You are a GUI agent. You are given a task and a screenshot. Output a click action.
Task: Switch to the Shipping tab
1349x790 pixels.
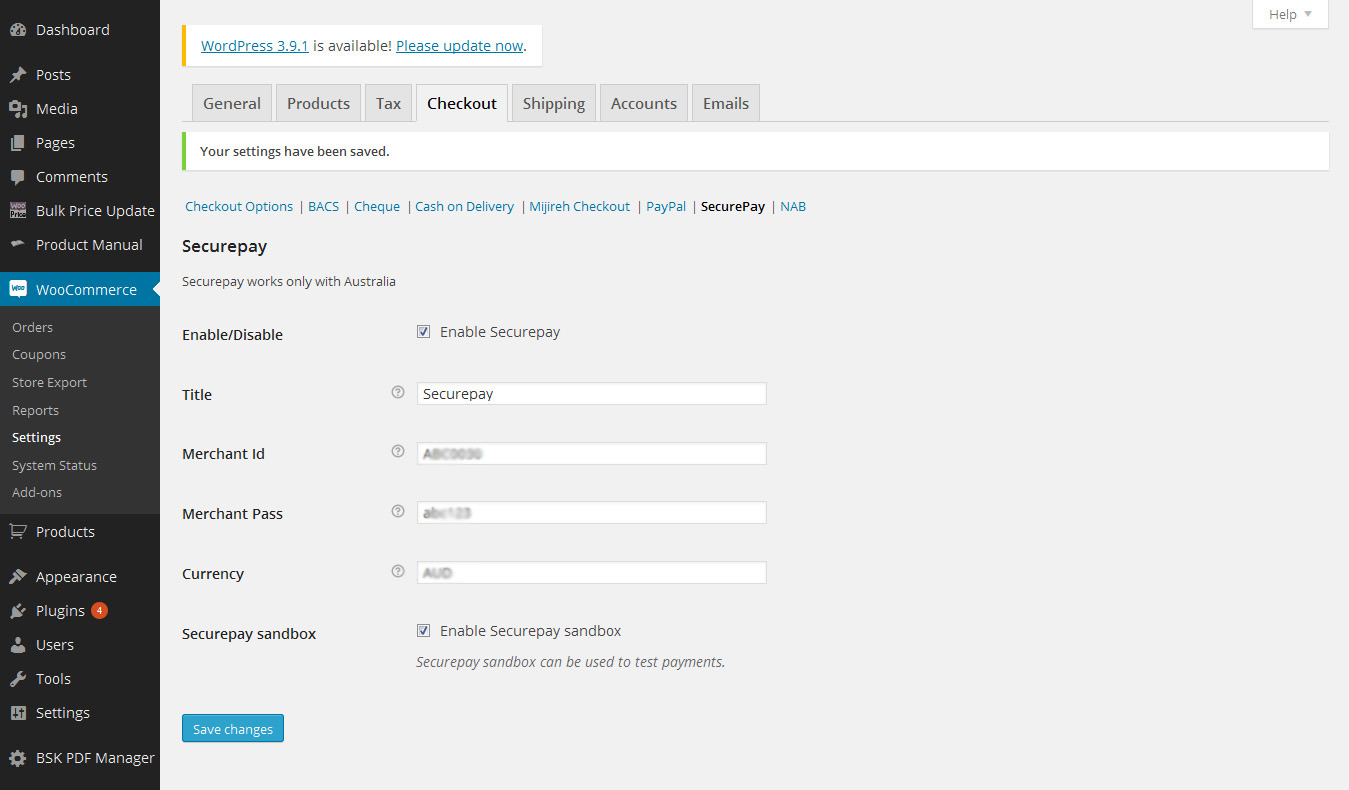click(x=553, y=102)
